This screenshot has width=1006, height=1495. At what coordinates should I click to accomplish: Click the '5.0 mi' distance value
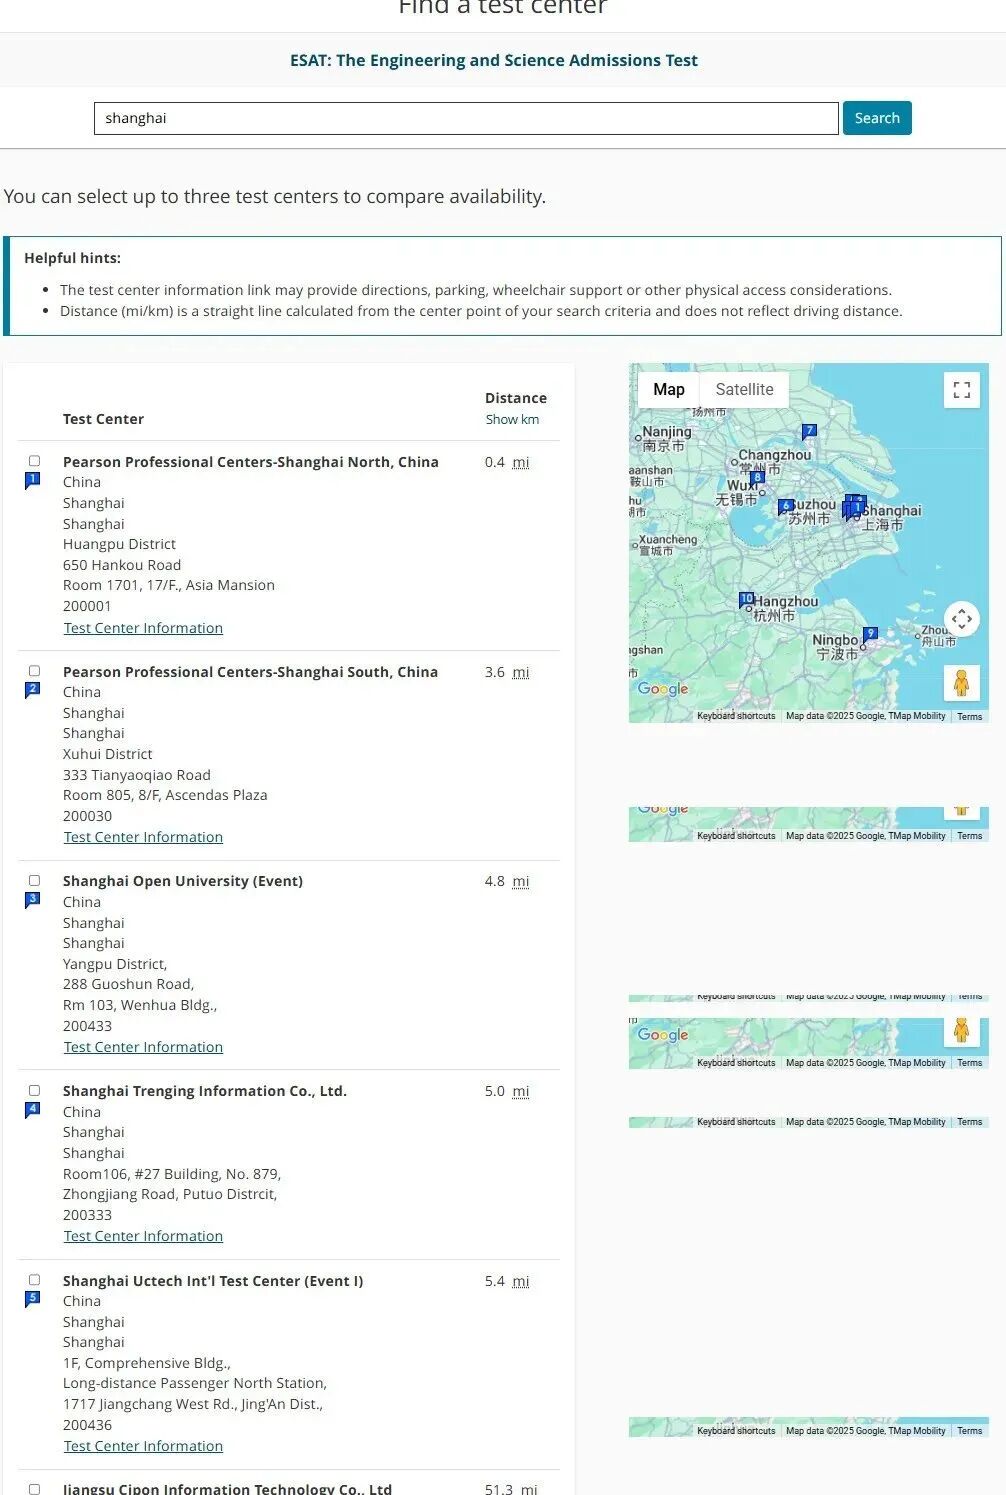[x=507, y=1091]
